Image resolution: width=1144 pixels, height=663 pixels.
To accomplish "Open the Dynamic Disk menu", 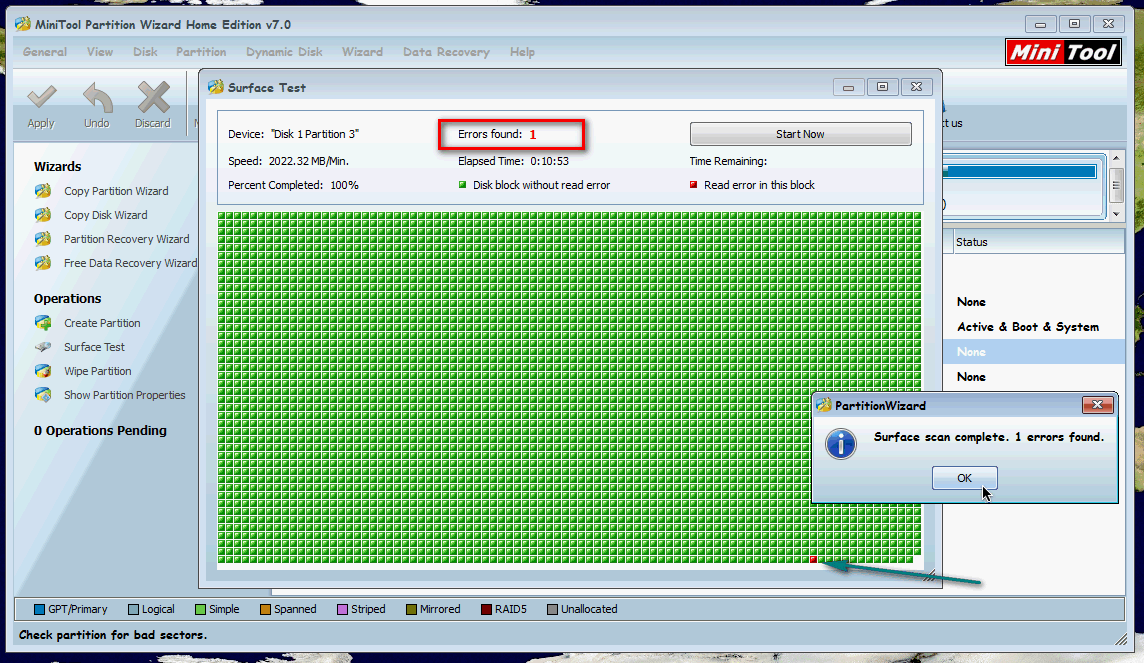I will coord(284,52).
